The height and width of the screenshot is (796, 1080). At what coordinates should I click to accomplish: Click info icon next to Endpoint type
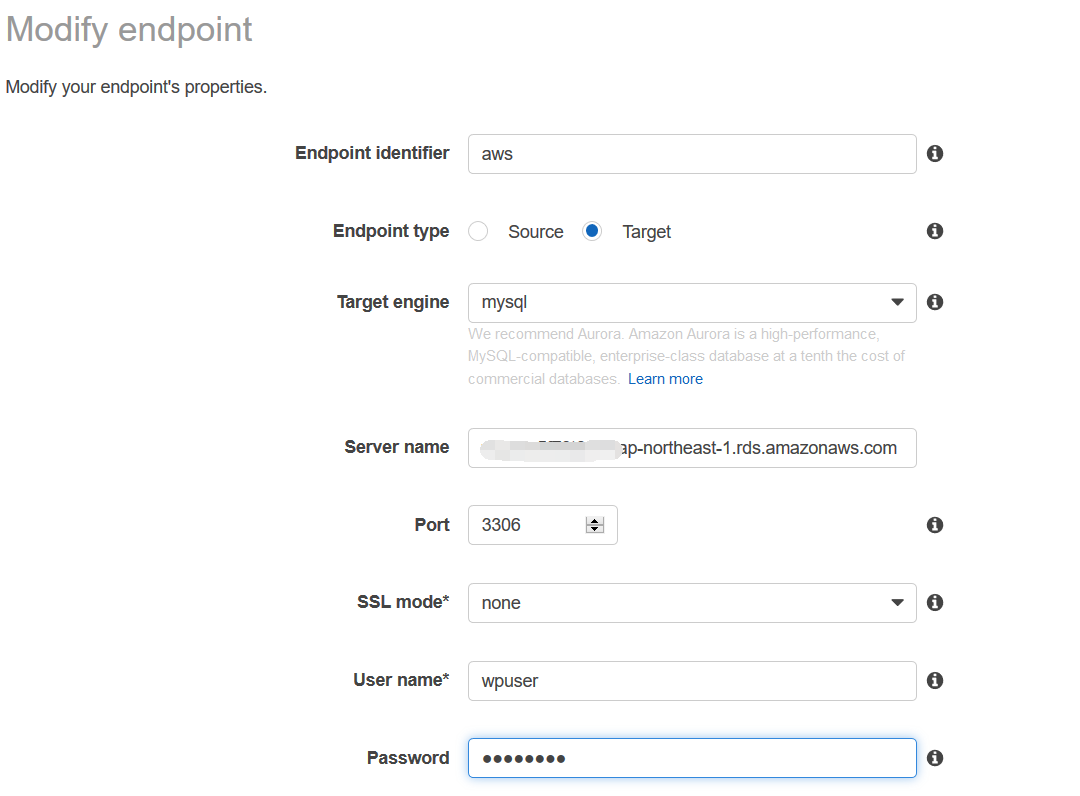[x=935, y=231]
